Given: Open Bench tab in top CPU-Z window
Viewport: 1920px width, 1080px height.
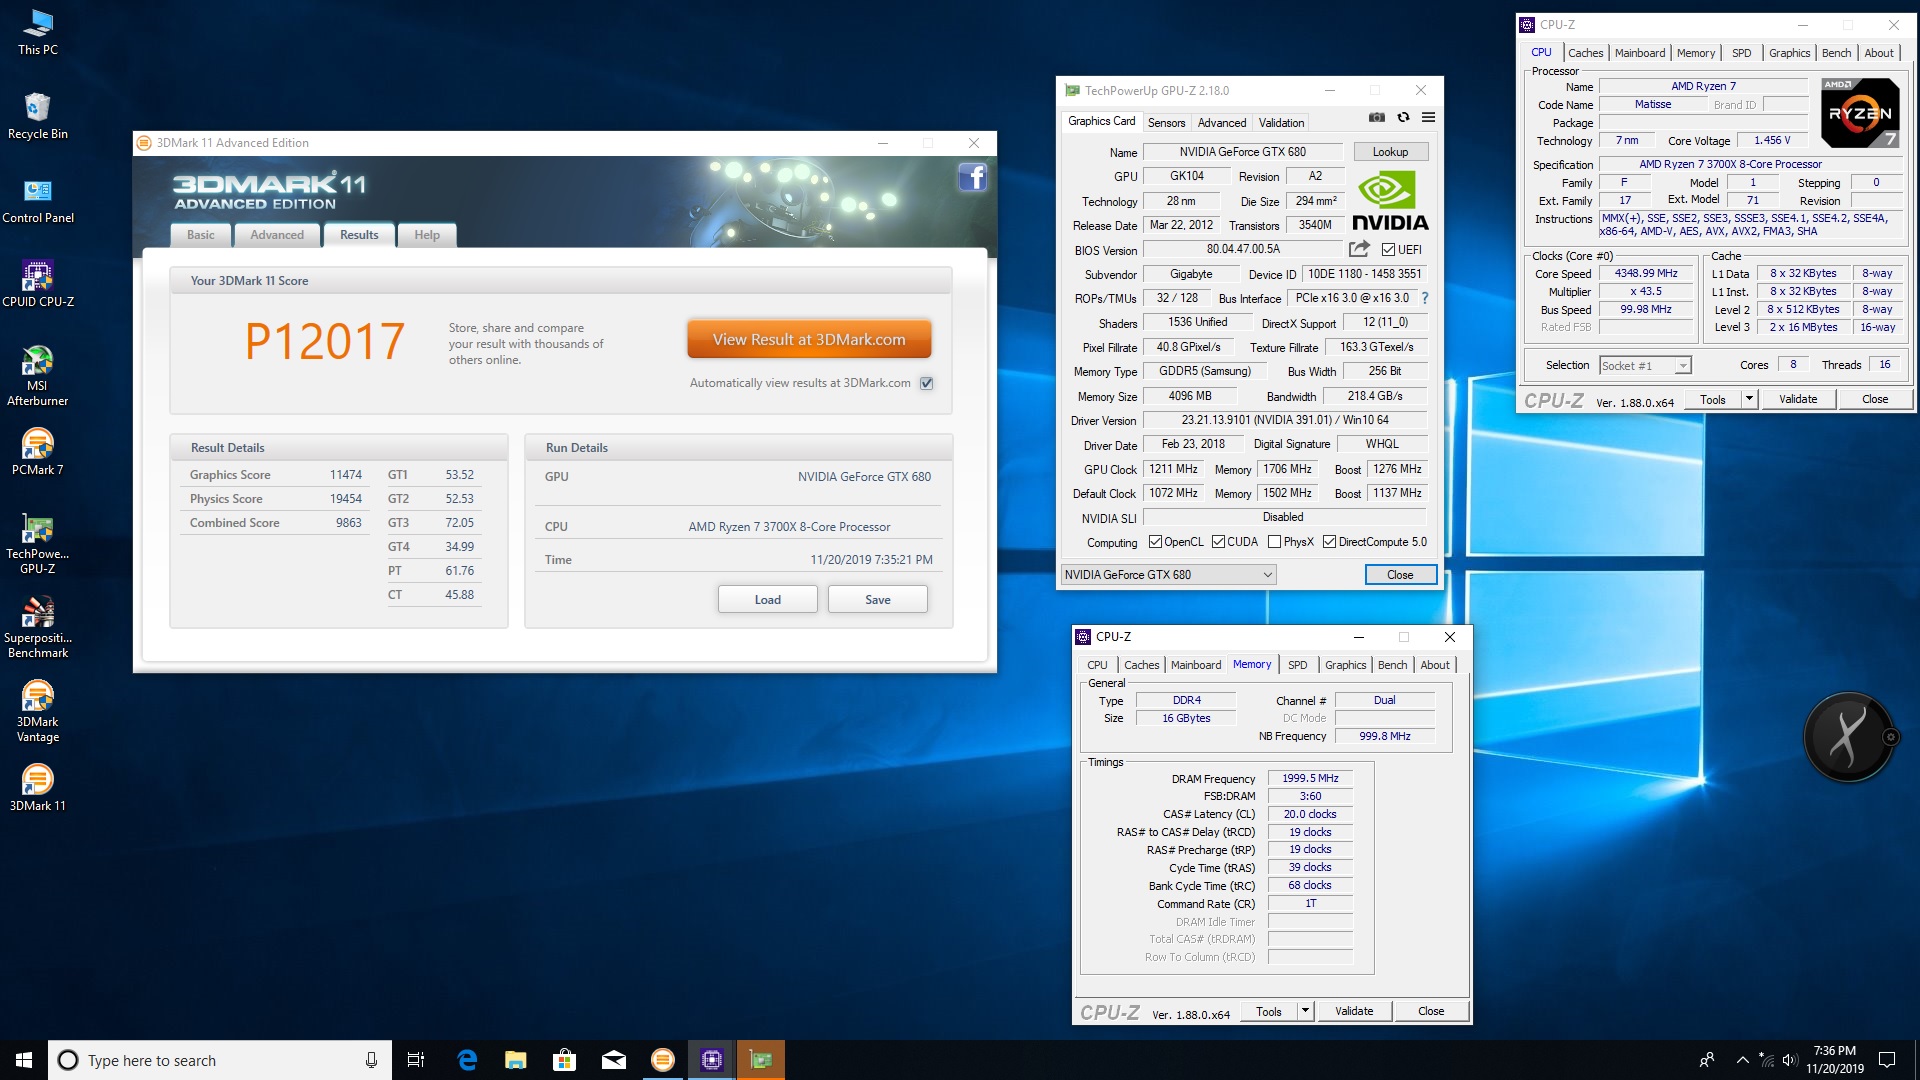Looking at the screenshot, I should point(1836,53).
